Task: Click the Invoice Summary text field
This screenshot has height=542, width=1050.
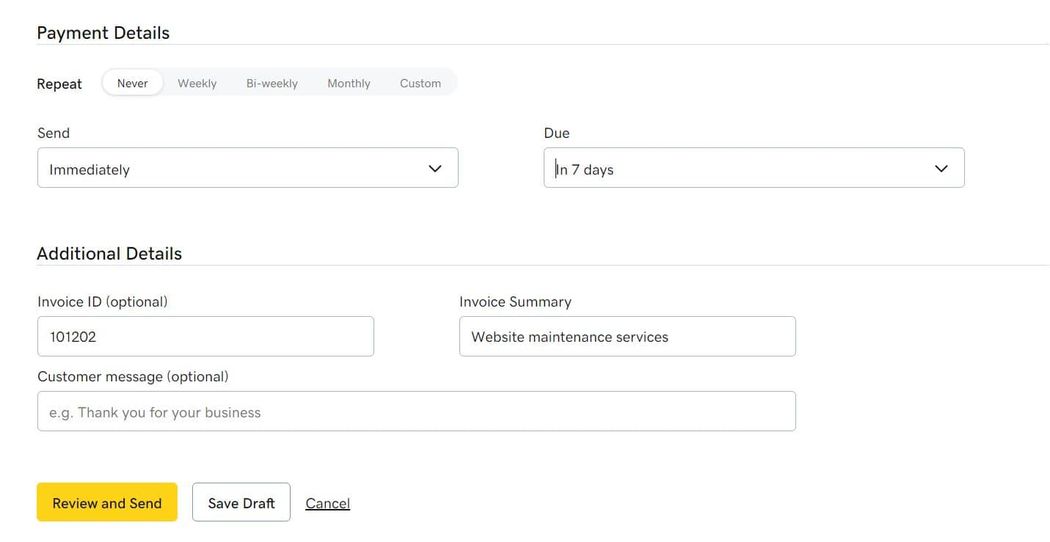Action: [627, 336]
